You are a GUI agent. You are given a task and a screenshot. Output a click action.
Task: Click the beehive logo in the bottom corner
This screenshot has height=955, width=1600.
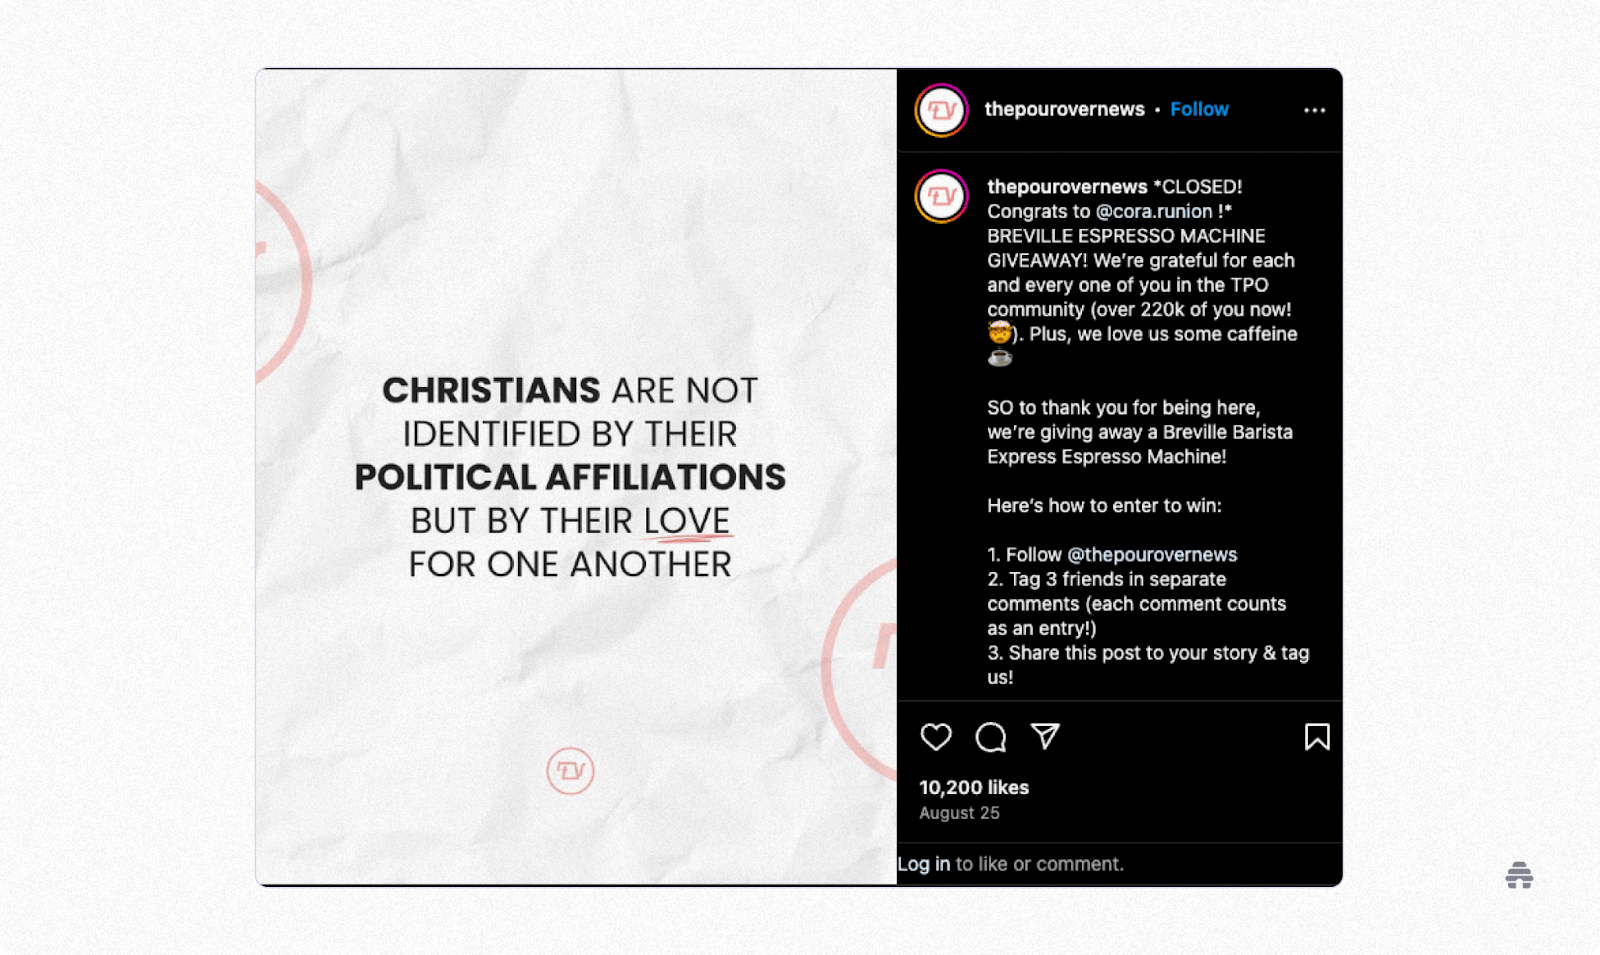pos(1519,875)
